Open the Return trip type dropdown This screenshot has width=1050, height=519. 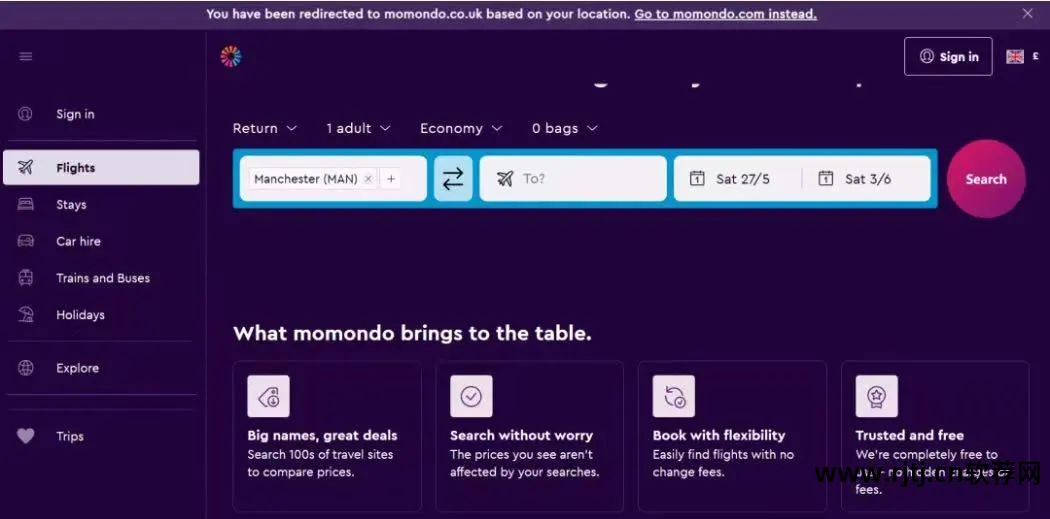(x=265, y=128)
